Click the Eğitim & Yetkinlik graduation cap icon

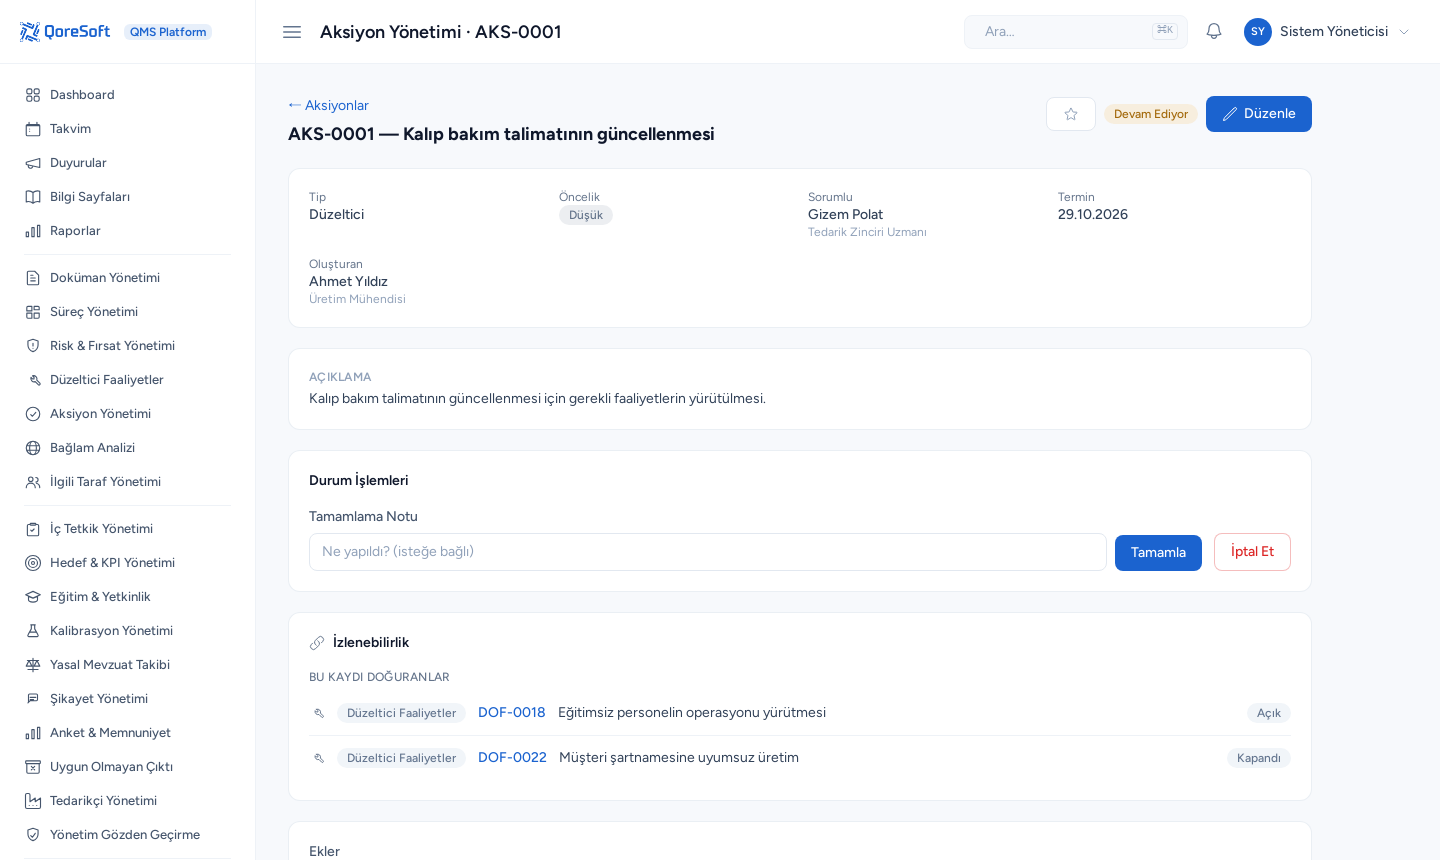click(x=33, y=597)
